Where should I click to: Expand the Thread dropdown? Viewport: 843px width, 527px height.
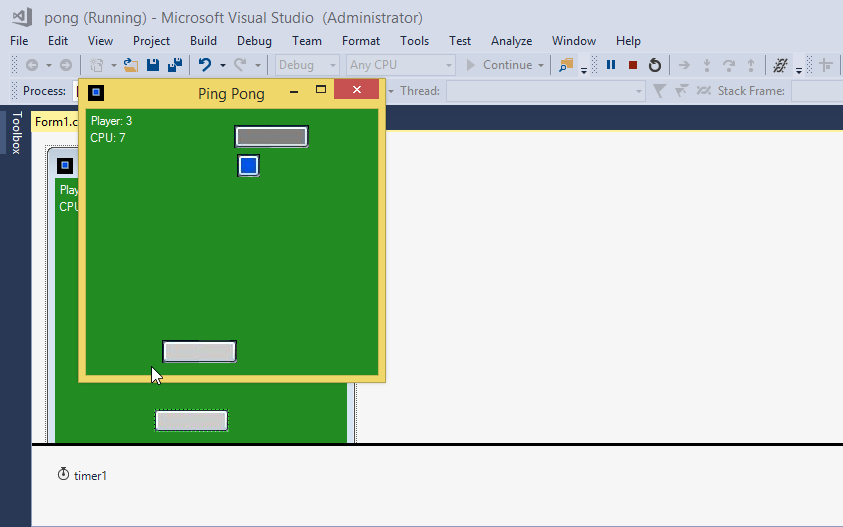click(545, 91)
